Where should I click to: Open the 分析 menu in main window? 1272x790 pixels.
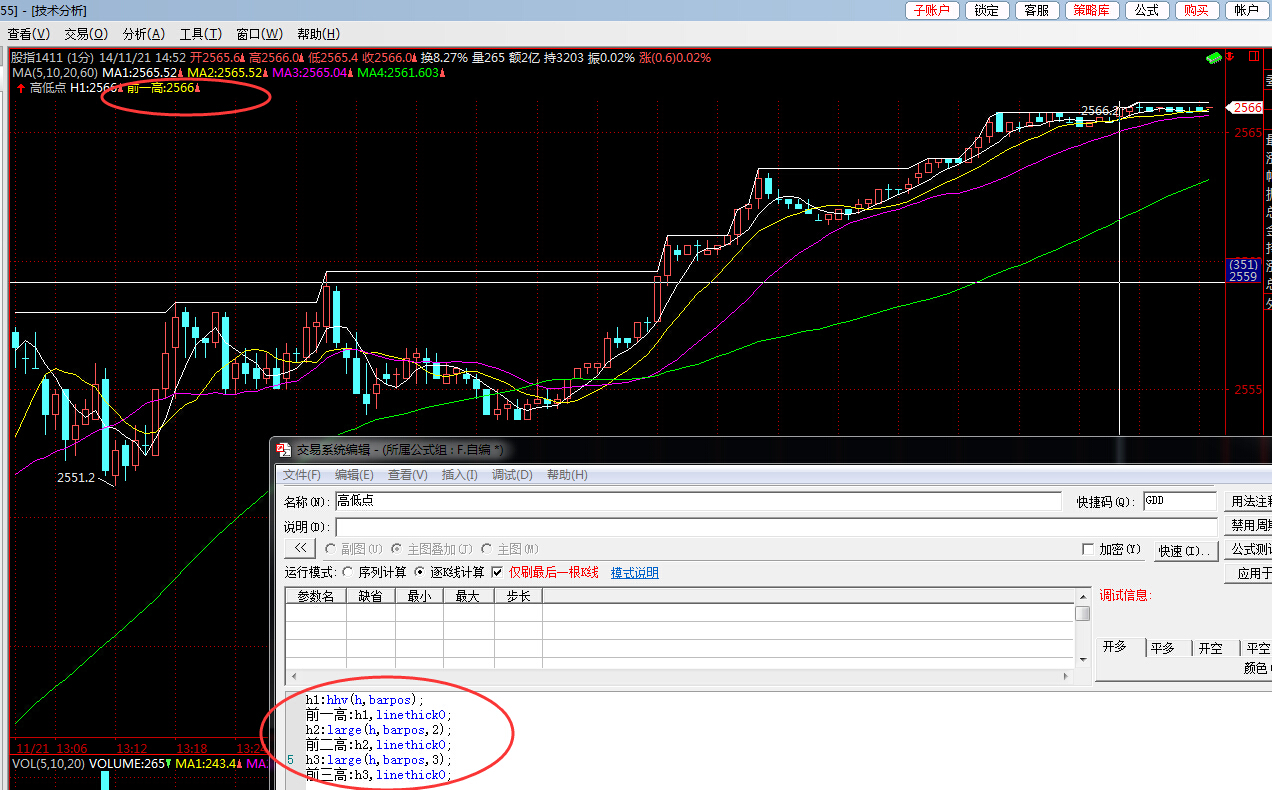coord(143,34)
